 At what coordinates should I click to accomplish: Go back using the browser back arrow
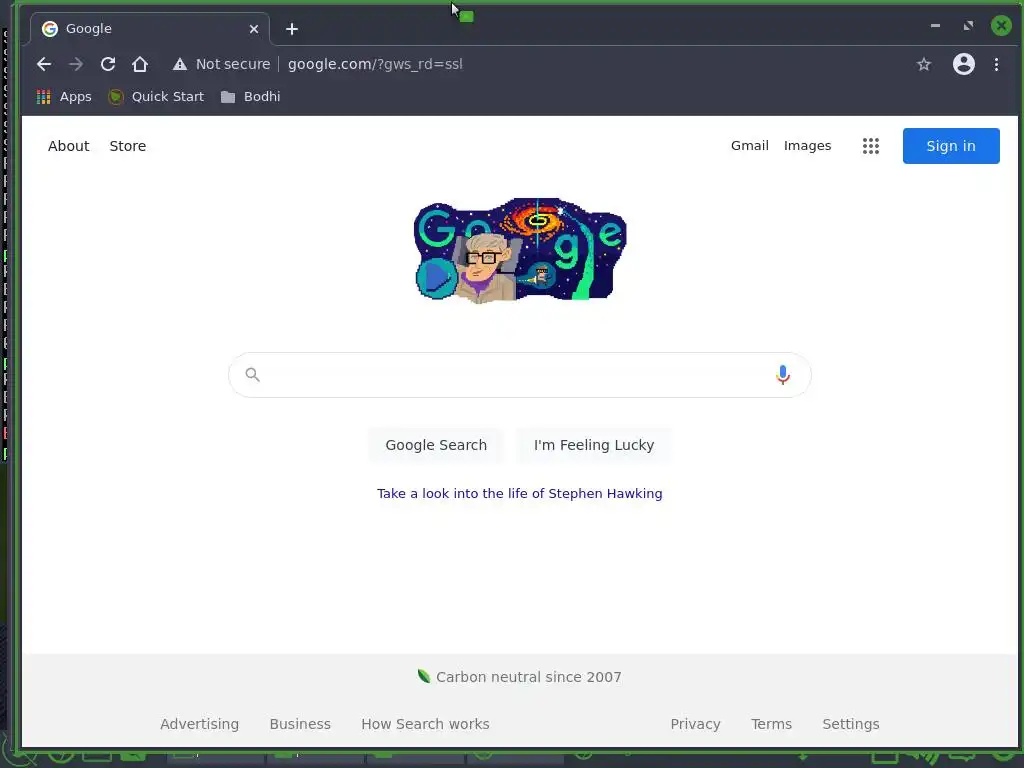[44, 64]
